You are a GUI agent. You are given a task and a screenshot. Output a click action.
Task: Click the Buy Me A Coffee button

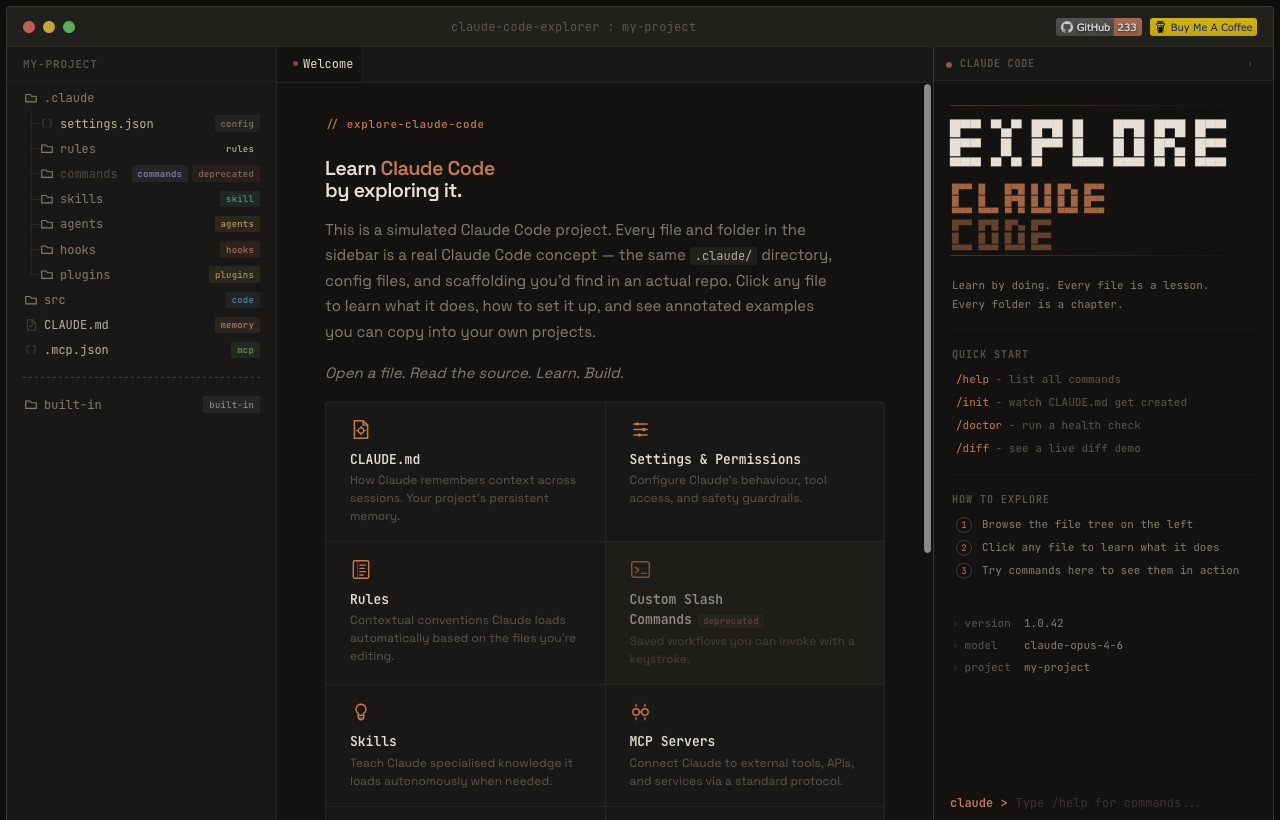point(1203,27)
